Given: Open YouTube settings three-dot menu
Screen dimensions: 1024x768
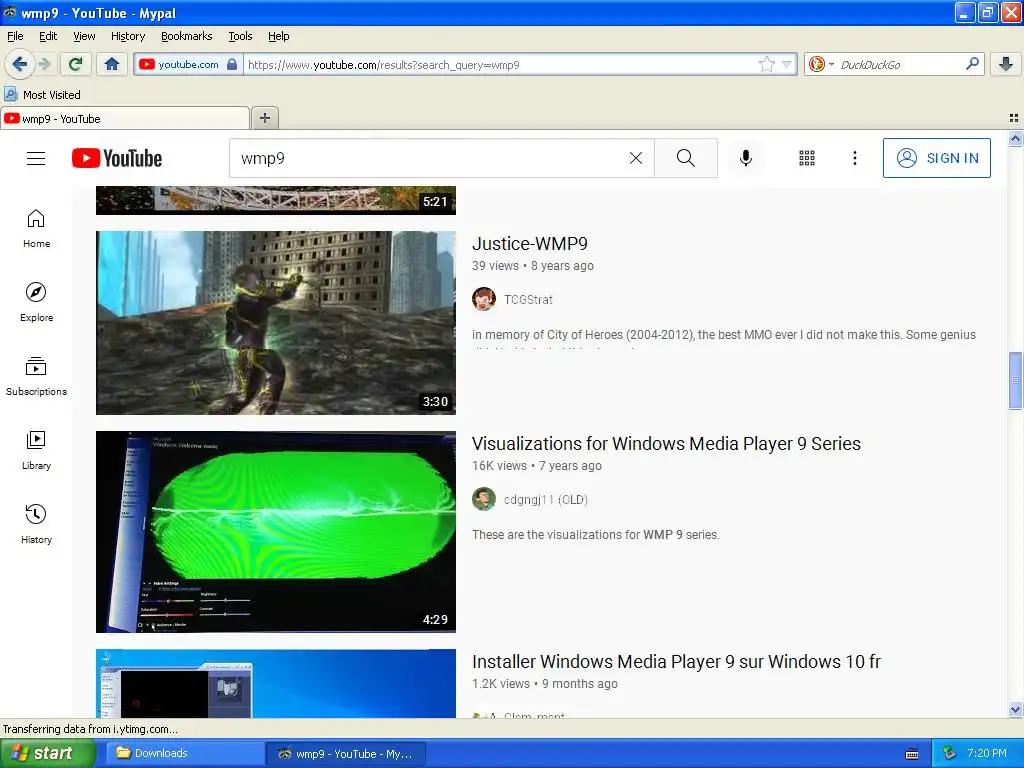Looking at the screenshot, I should [x=854, y=158].
